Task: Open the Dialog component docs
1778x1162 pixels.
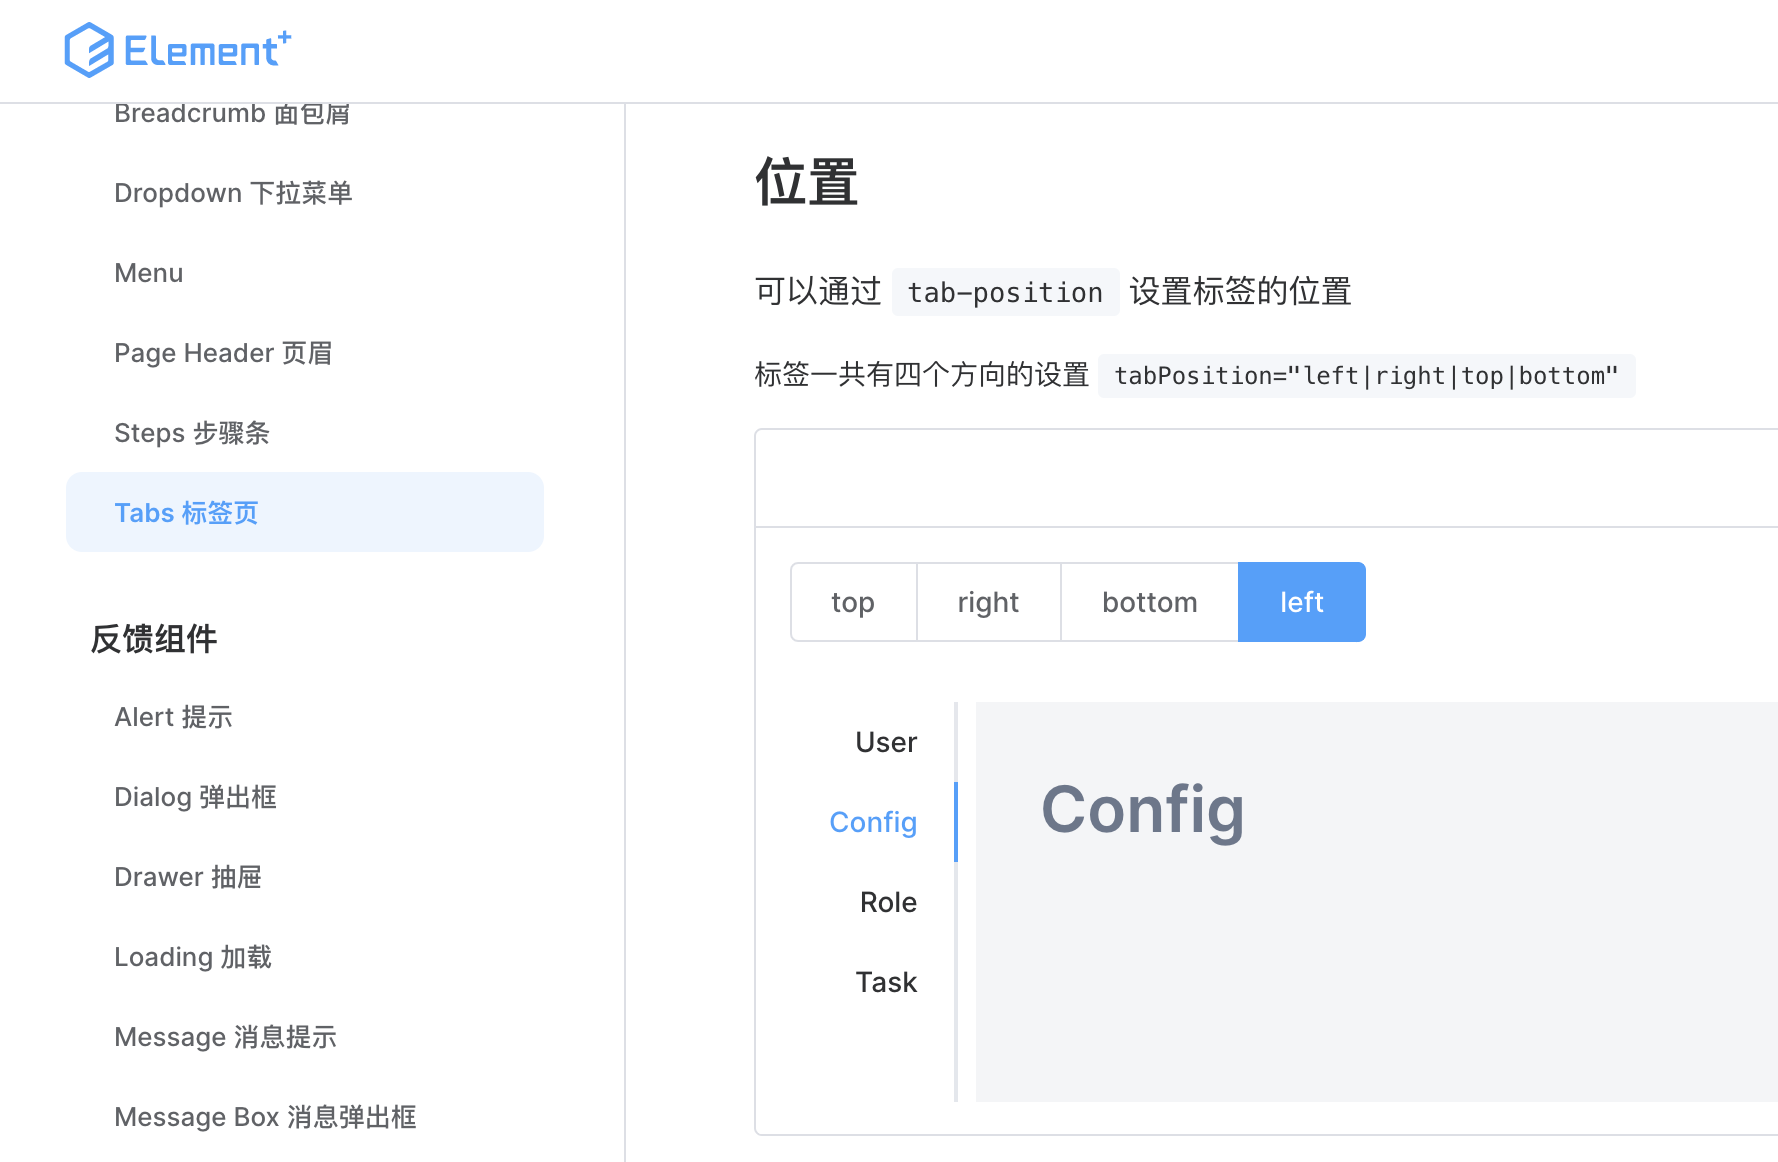Action: [x=194, y=796]
